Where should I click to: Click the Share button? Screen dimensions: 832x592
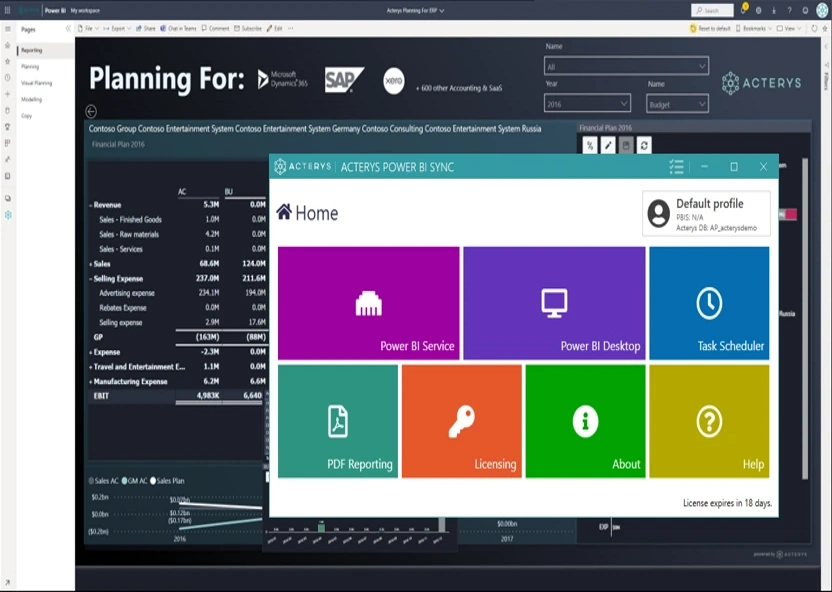145,28
